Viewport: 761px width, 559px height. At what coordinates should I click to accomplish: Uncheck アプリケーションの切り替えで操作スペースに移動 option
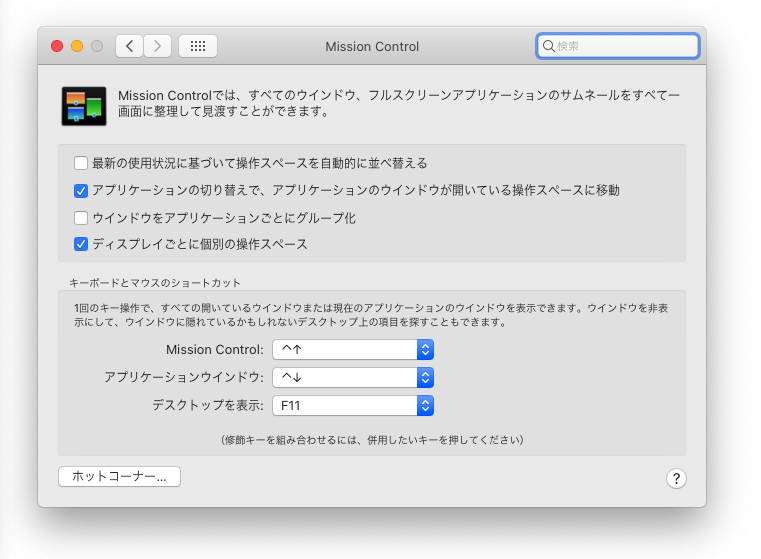tap(81, 190)
